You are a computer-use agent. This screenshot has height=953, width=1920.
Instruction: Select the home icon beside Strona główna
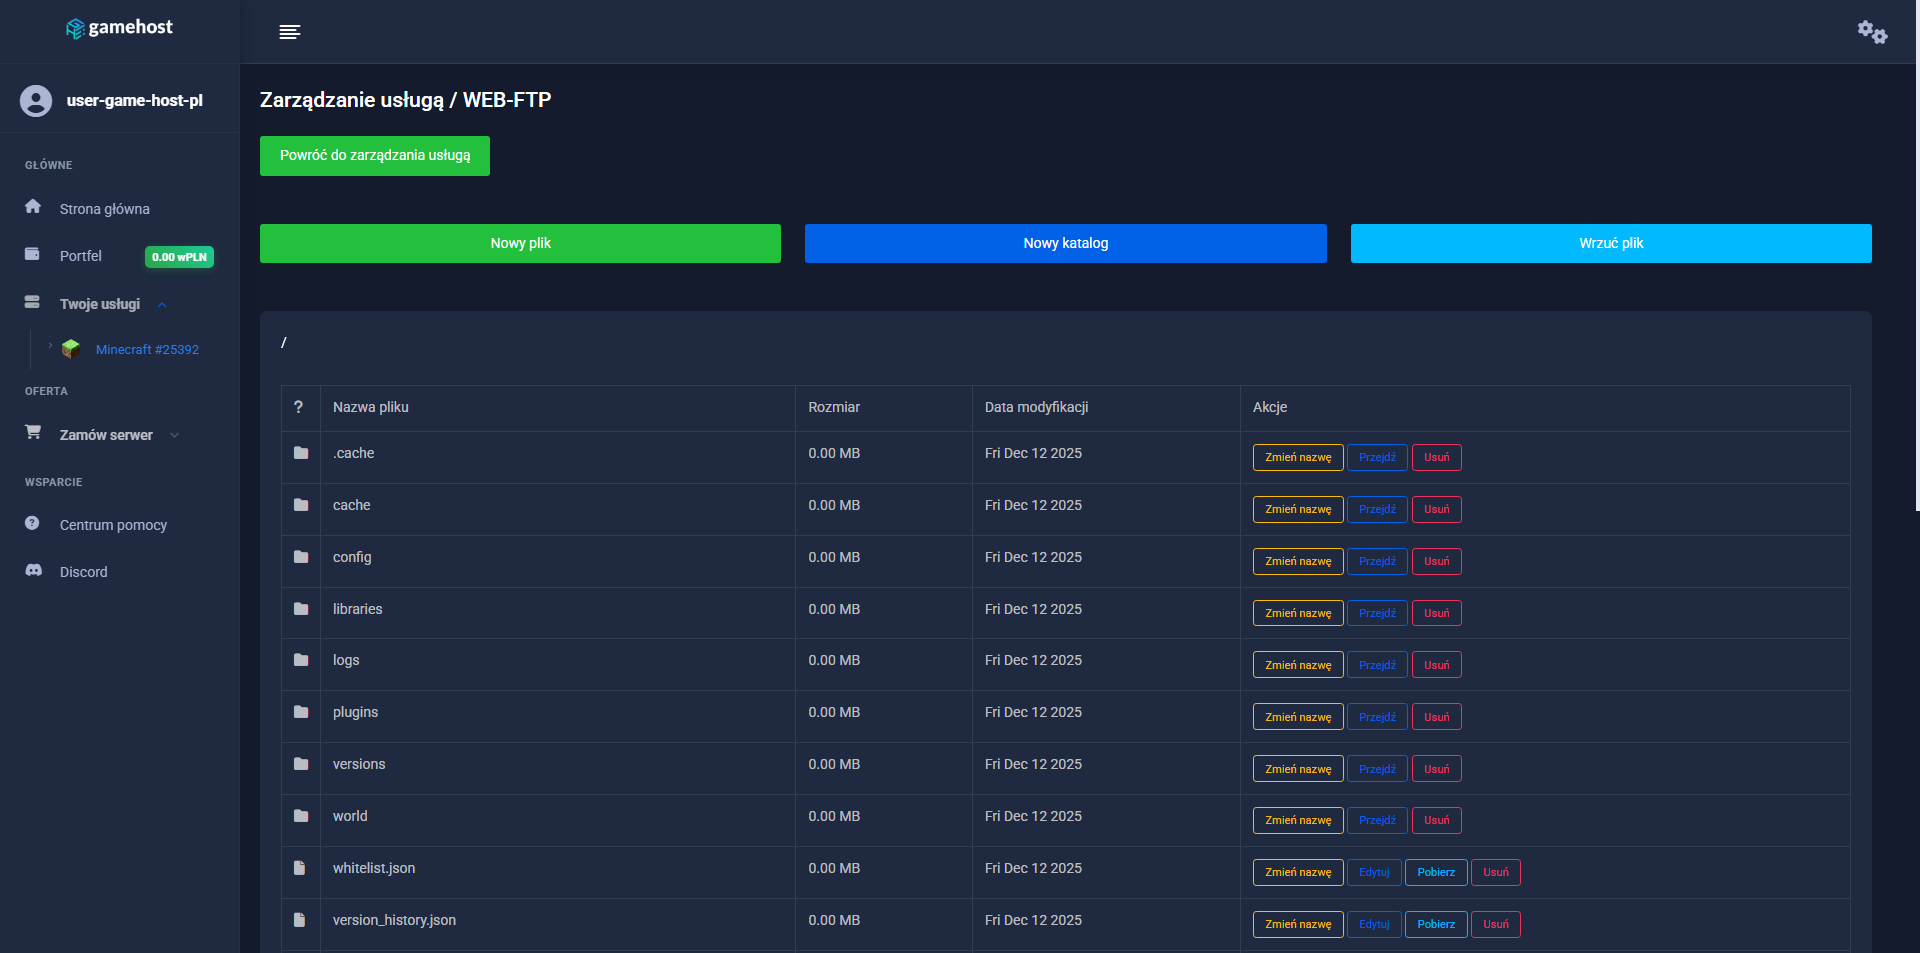pos(33,206)
